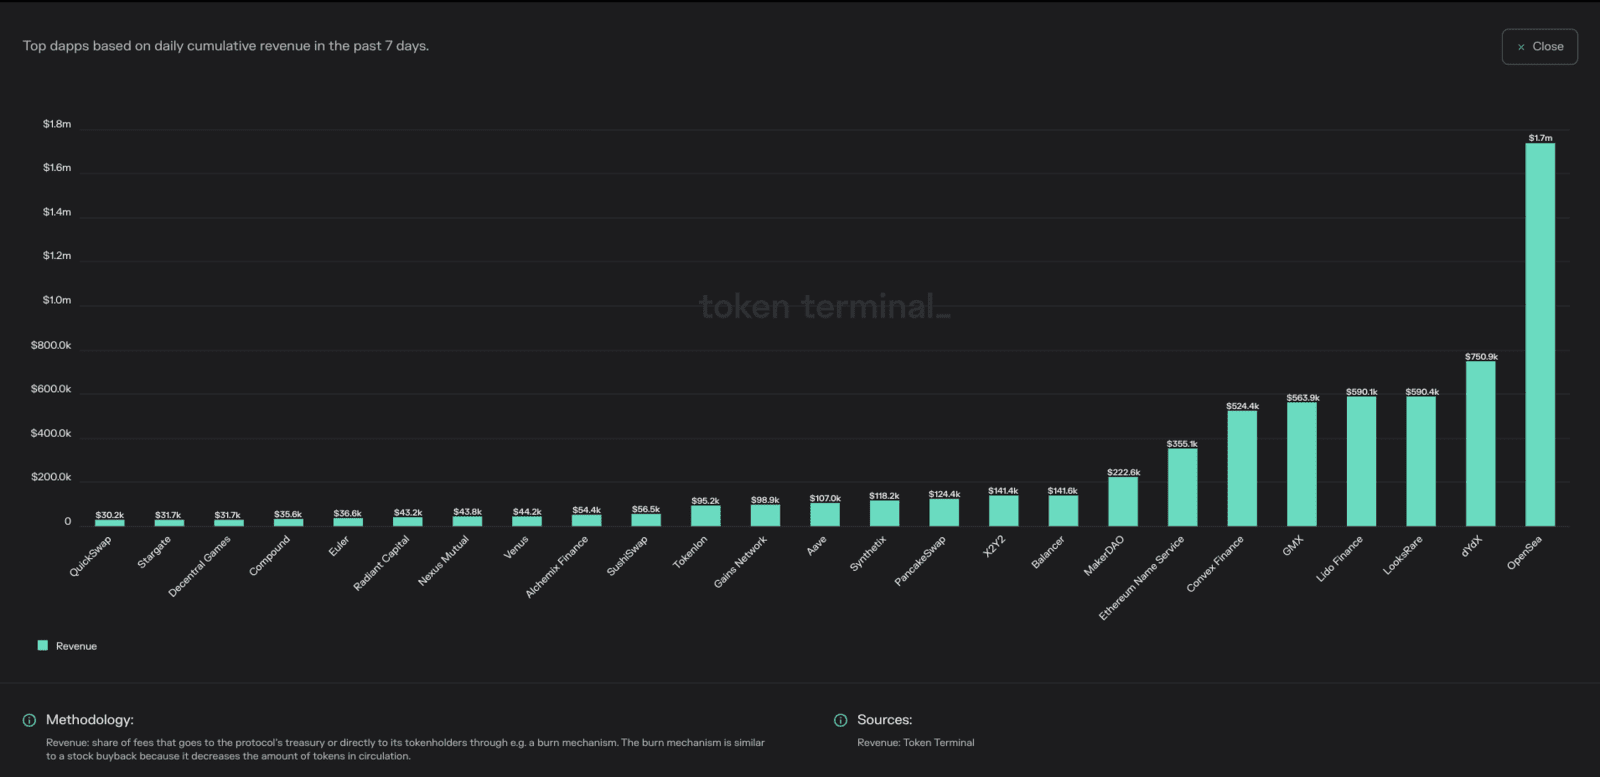Screen dimensions: 1600x777
Task: Click the $563.9k value label
Action: coord(1302,397)
